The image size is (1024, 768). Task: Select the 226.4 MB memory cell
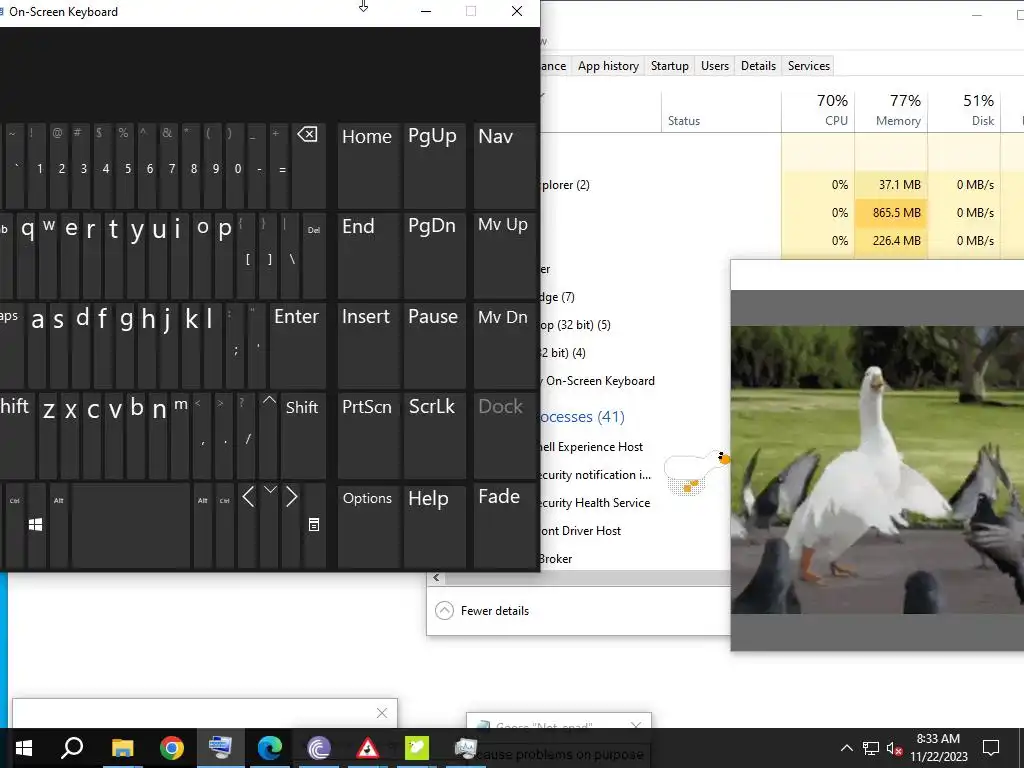(x=891, y=241)
